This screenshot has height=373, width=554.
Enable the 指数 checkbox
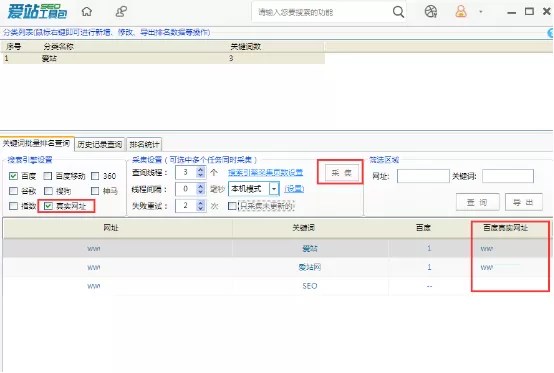click(x=13, y=206)
